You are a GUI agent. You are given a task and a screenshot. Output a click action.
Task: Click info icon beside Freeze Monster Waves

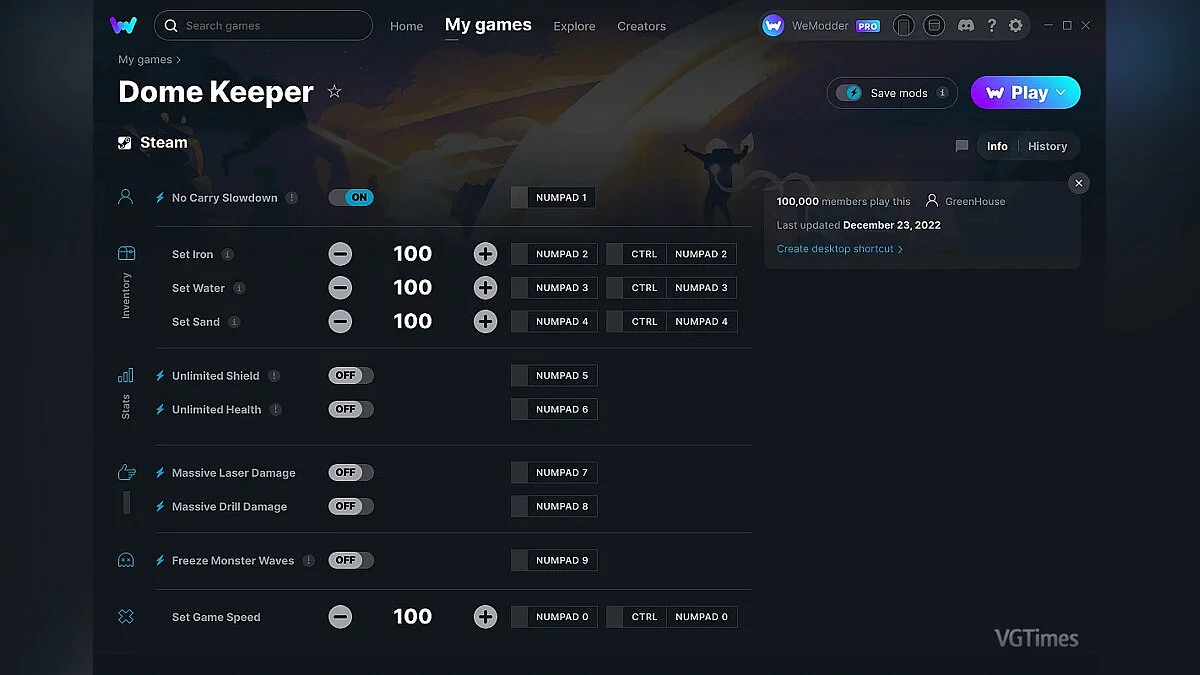[309, 561]
